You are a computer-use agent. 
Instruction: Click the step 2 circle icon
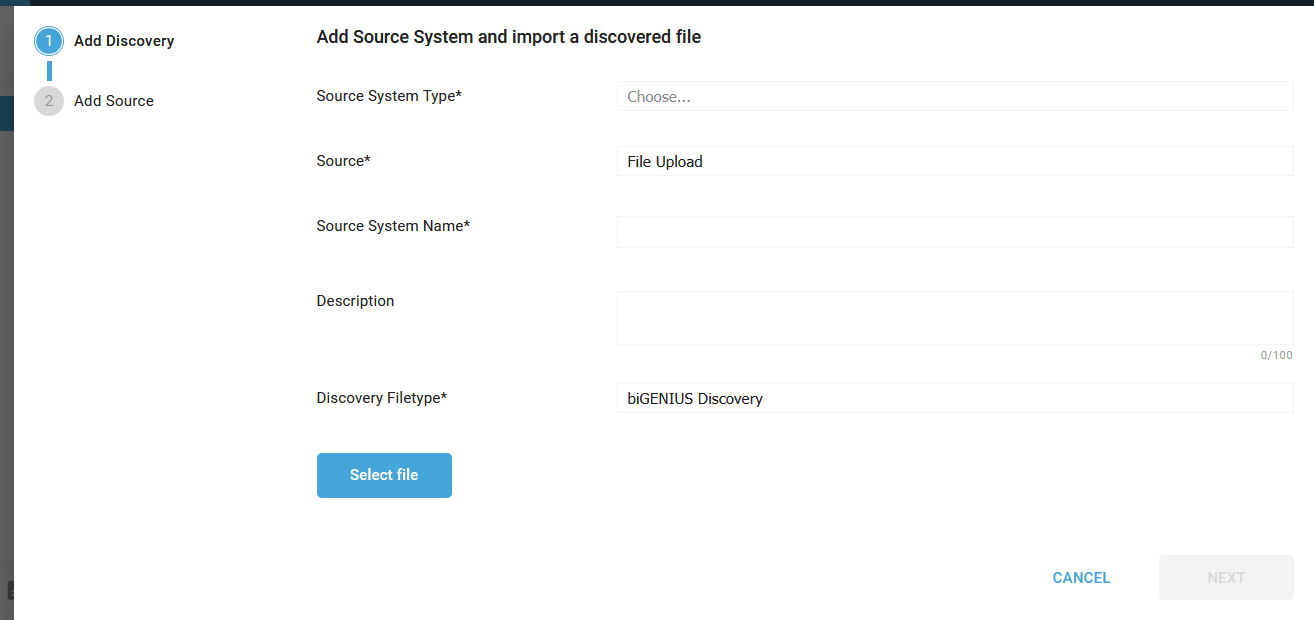[x=48, y=101]
